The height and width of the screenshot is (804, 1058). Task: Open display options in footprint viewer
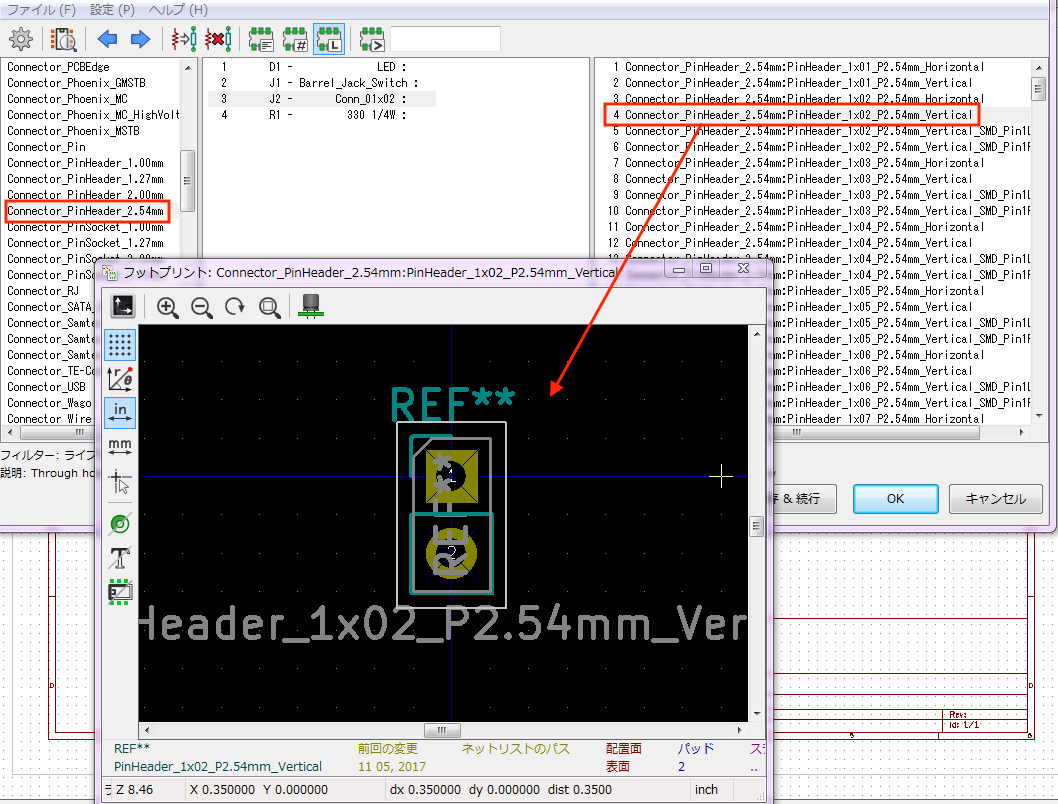(x=122, y=306)
